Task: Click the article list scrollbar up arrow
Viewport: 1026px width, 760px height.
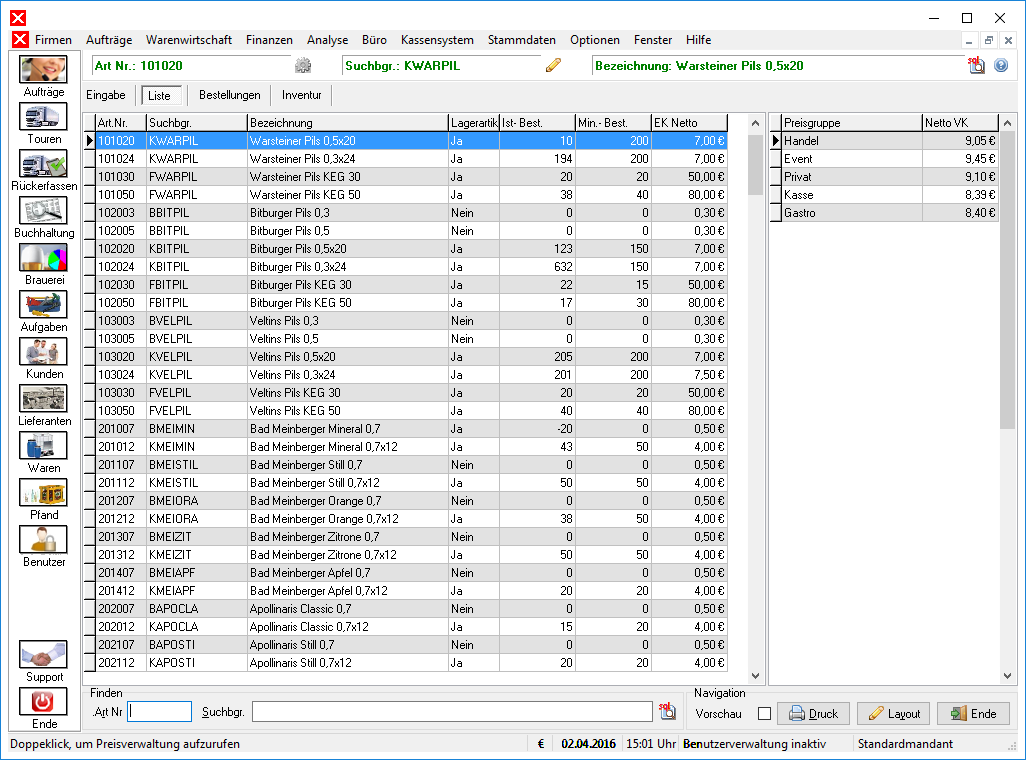Action: click(755, 123)
